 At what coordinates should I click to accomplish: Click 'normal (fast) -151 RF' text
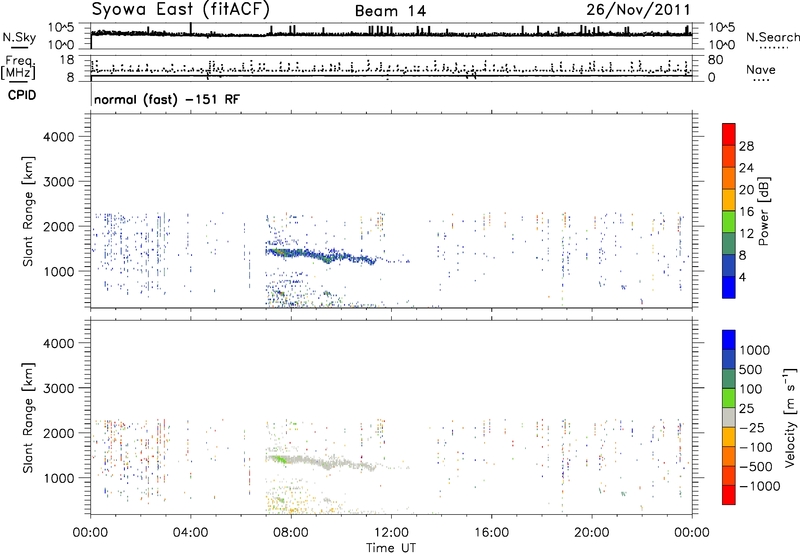(x=167, y=99)
